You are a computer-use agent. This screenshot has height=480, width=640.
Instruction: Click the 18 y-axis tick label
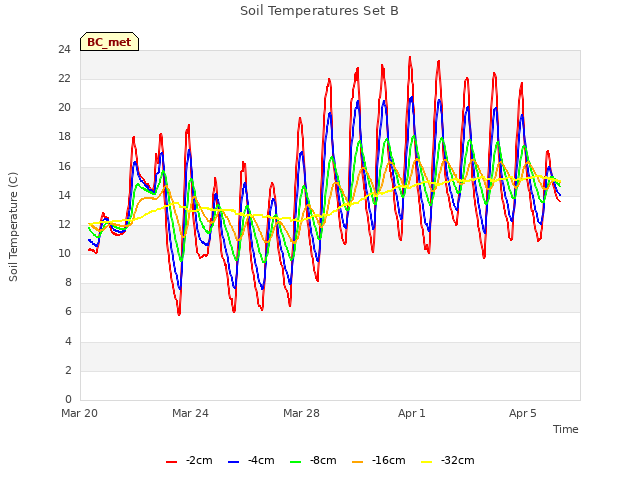point(64,137)
